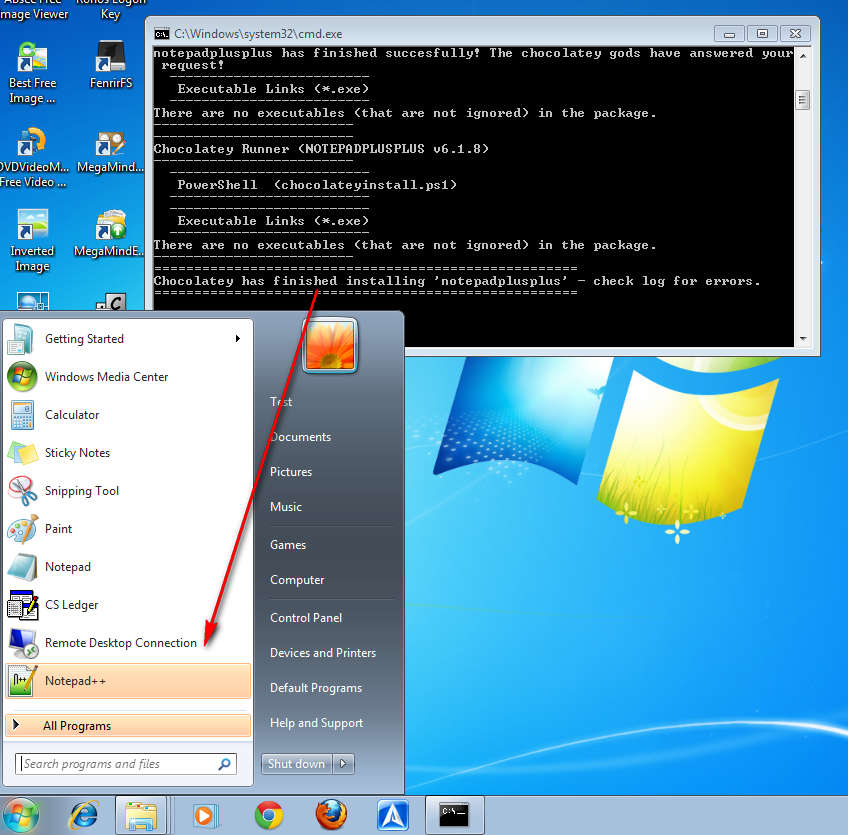The height and width of the screenshot is (835, 848).
Task: Launch Paint from the Start menu
Action: pos(58,529)
